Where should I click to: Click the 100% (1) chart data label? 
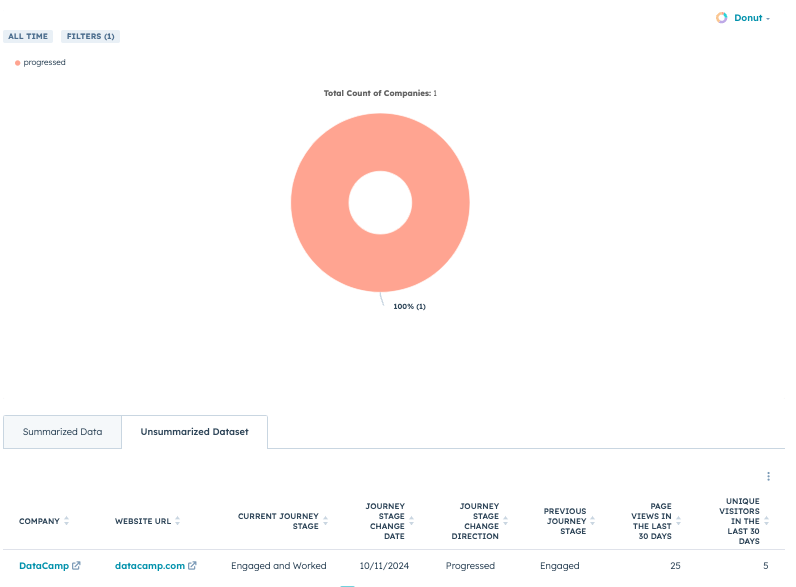[409, 306]
